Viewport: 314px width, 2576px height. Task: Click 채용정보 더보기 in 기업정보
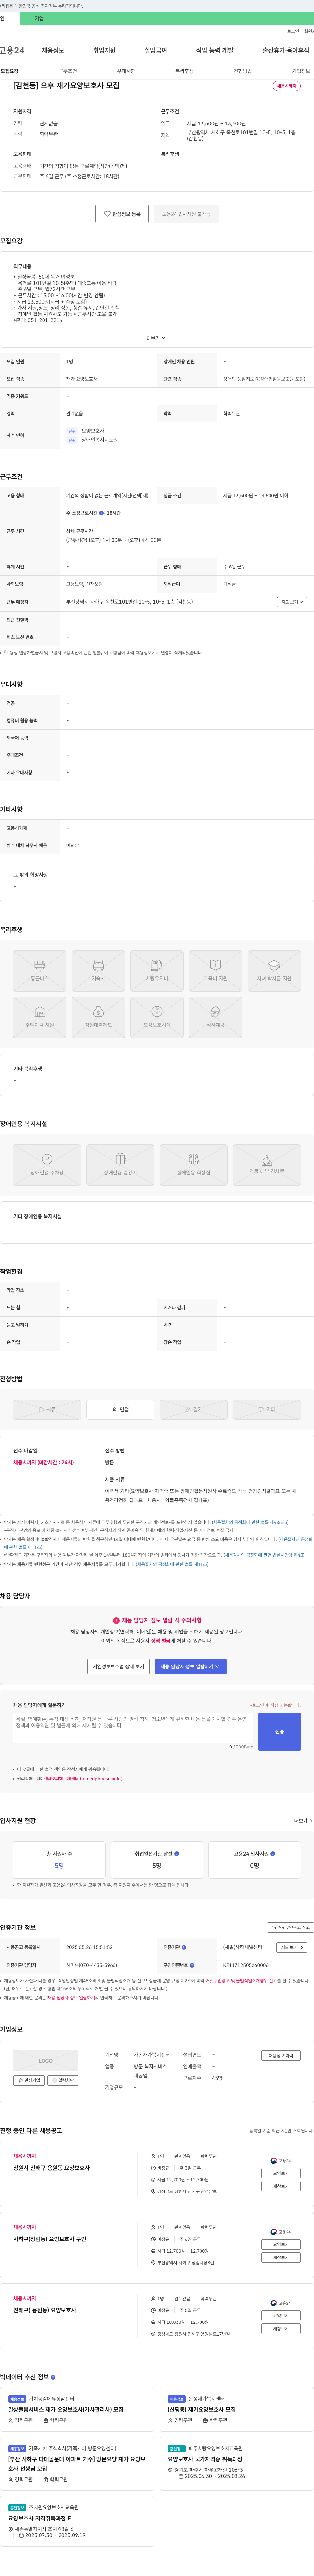(x=281, y=2056)
